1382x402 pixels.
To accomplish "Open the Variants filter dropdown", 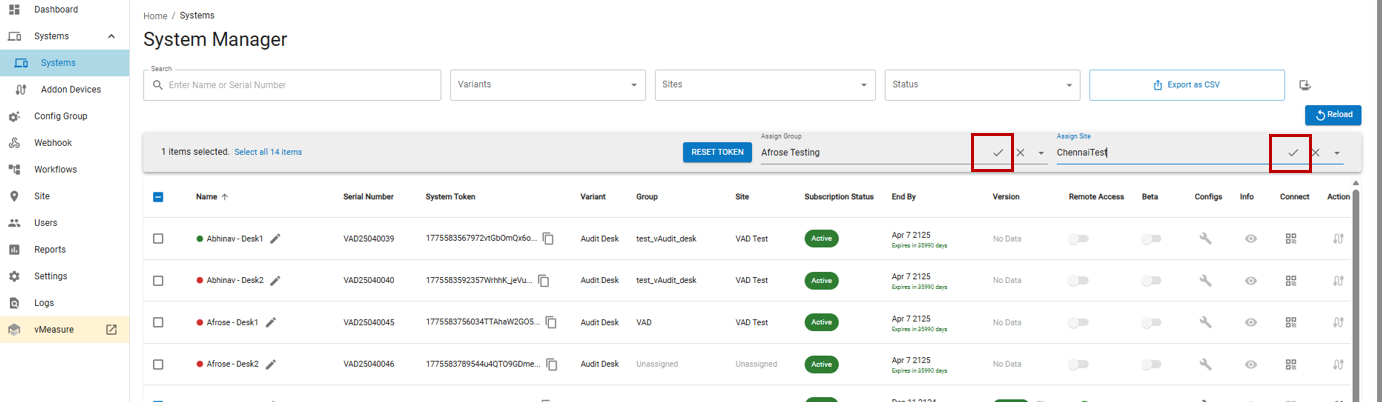I will [x=547, y=85].
